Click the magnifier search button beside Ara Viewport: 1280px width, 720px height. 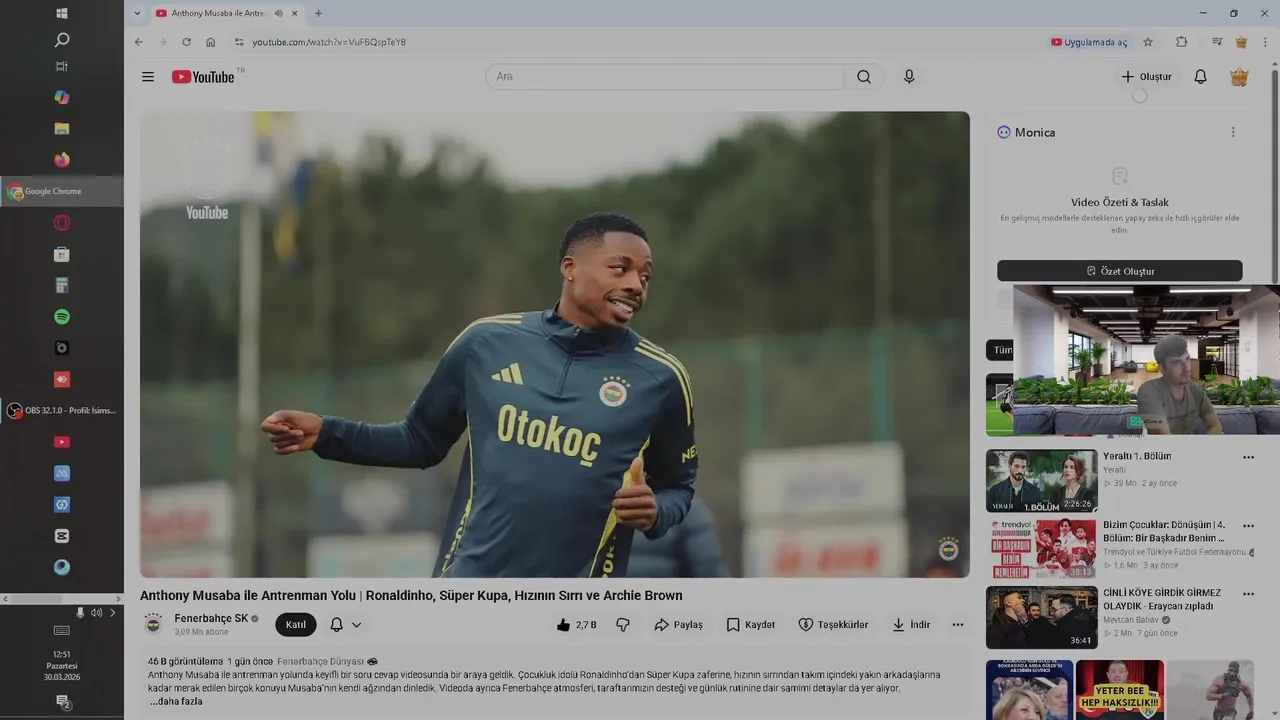coord(864,77)
